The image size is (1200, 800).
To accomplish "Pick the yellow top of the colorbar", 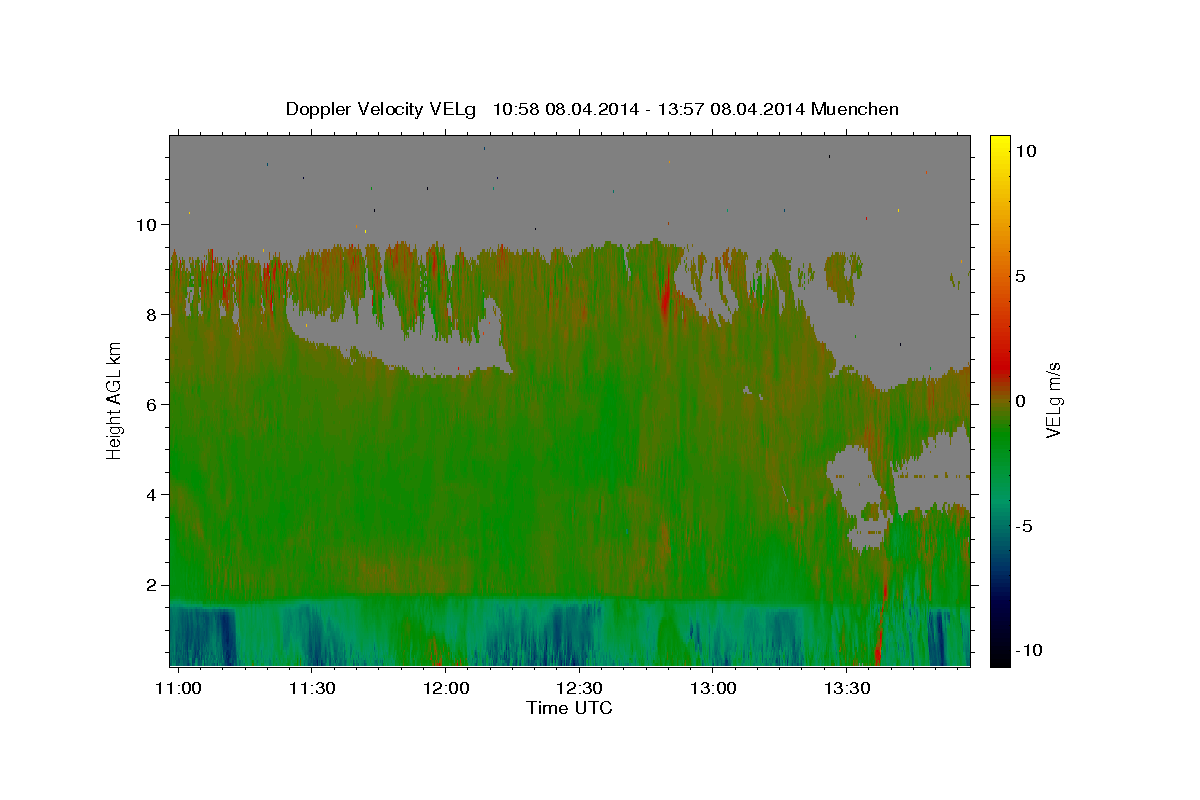I will coord(999,142).
